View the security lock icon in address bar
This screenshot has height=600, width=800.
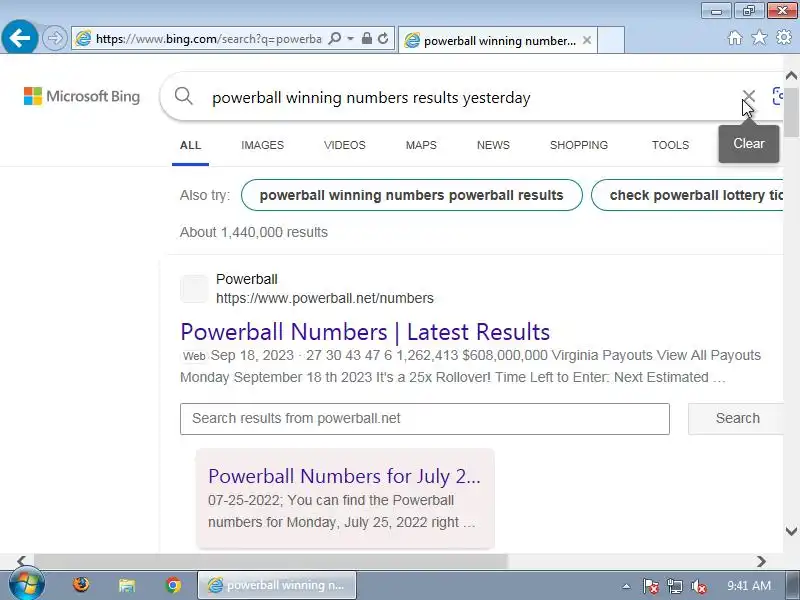(x=366, y=39)
